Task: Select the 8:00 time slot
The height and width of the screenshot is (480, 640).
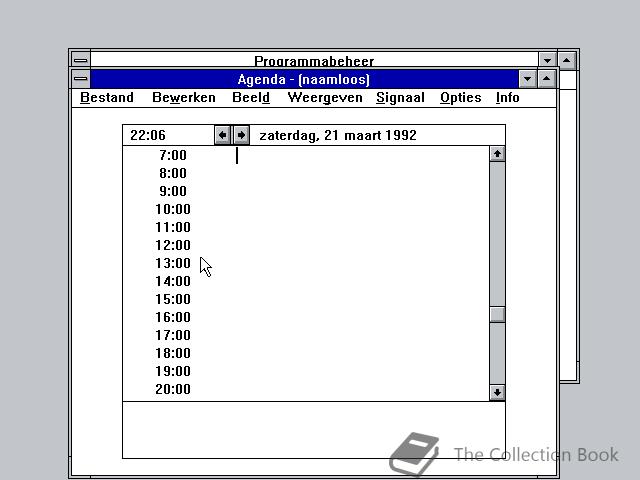Action: [173, 173]
